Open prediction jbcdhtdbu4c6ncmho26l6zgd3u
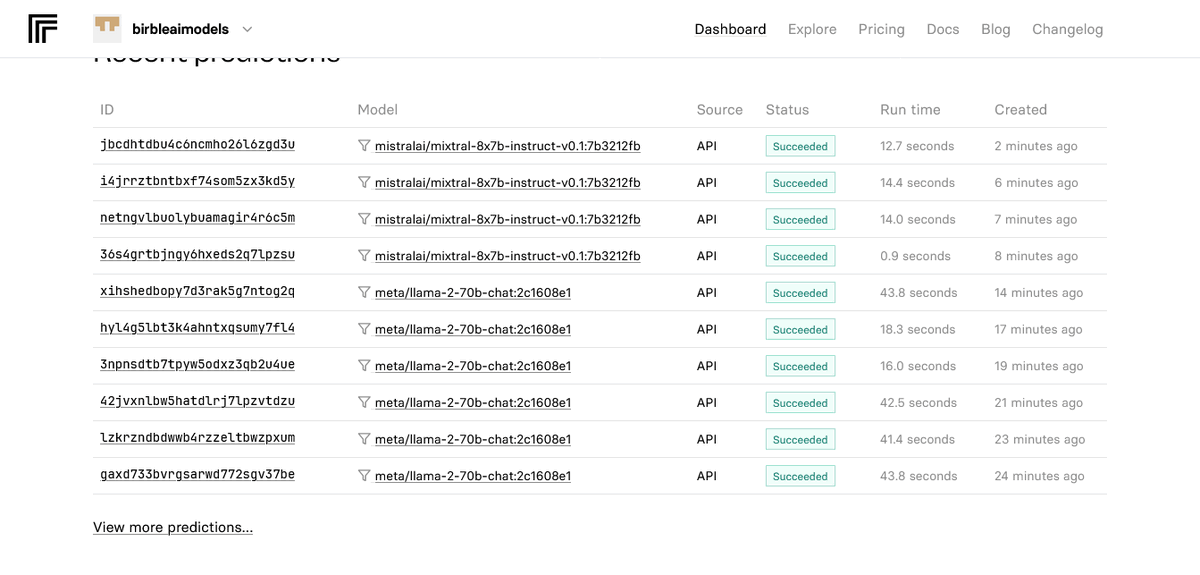This screenshot has height=575, width=1200. coord(198,145)
